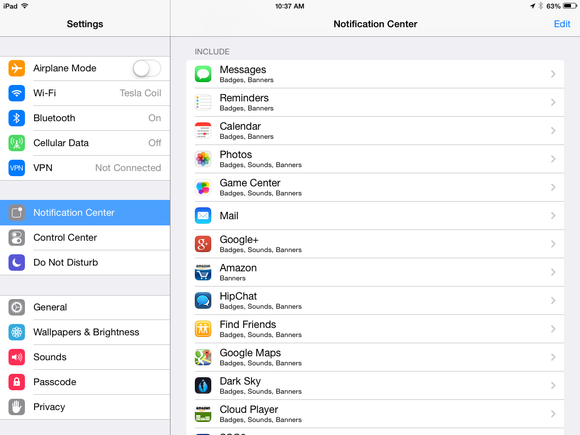Open Mail row disclosure chevron

[553, 216]
